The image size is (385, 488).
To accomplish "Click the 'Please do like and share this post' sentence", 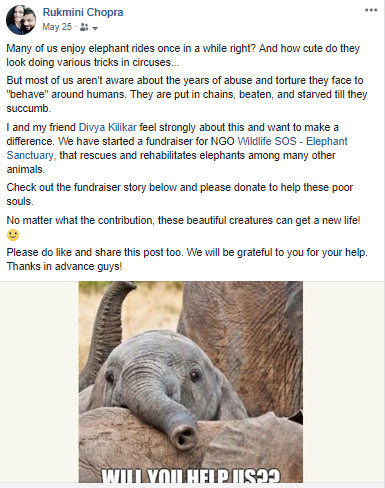I will click(187, 252).
